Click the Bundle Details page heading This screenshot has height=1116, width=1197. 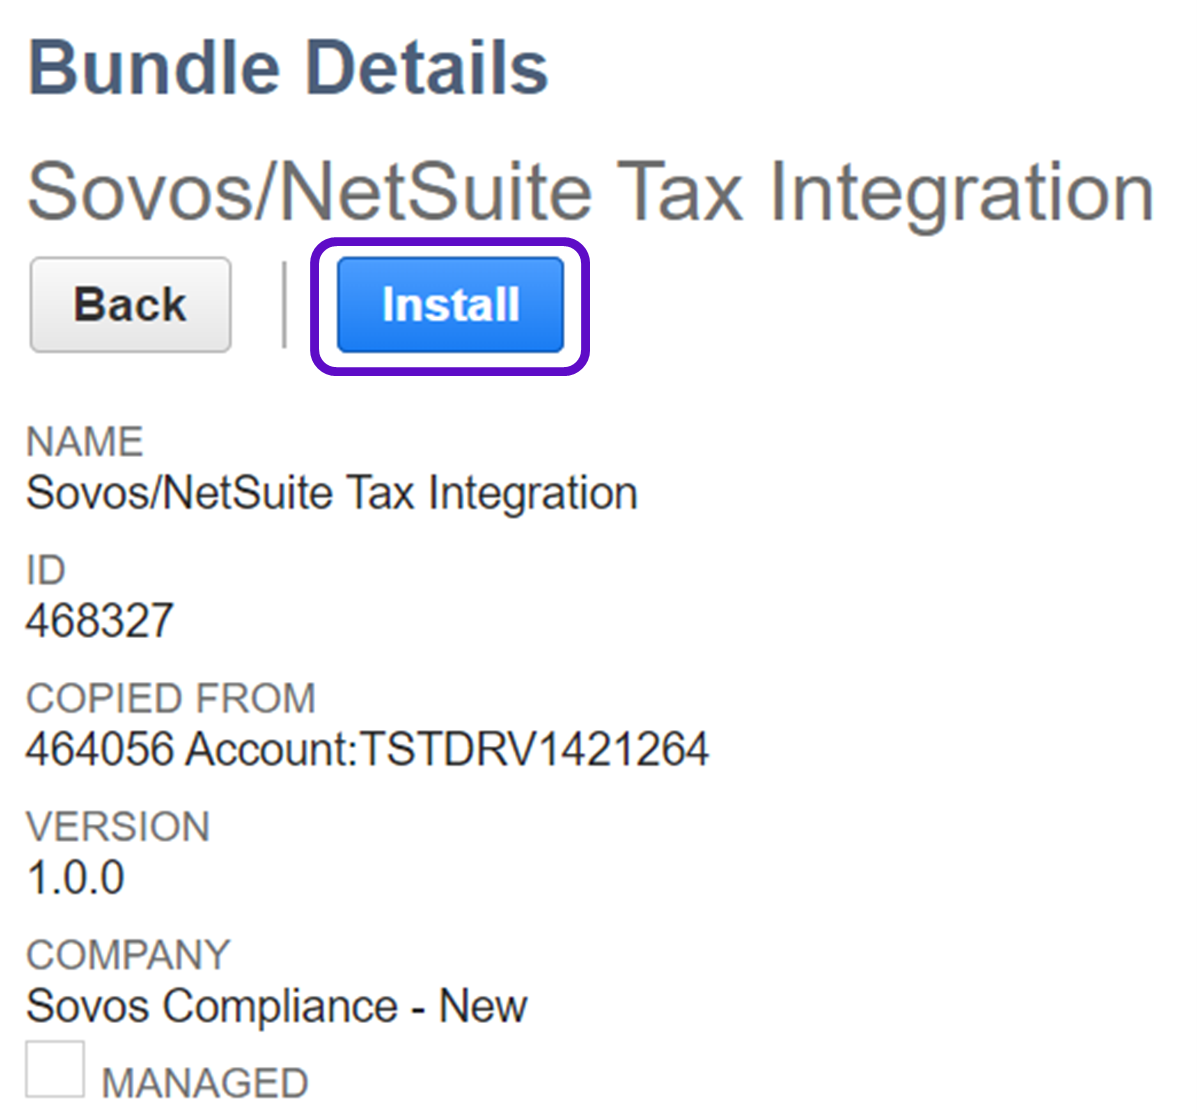click(288, 68)
